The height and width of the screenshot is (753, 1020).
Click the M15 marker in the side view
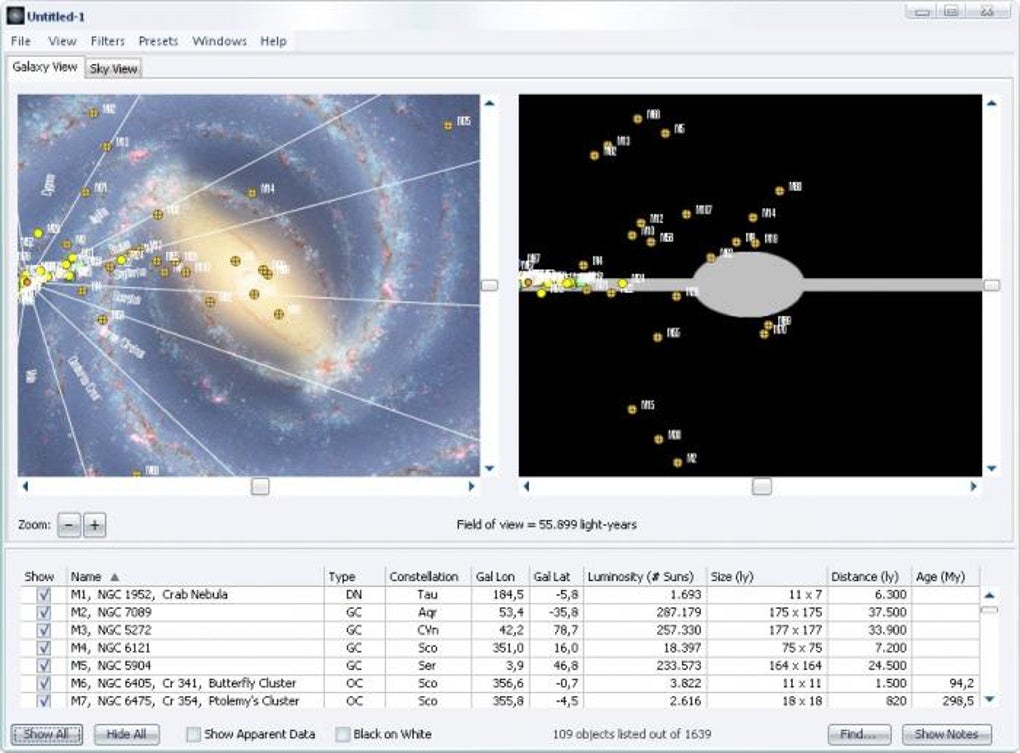632,409
